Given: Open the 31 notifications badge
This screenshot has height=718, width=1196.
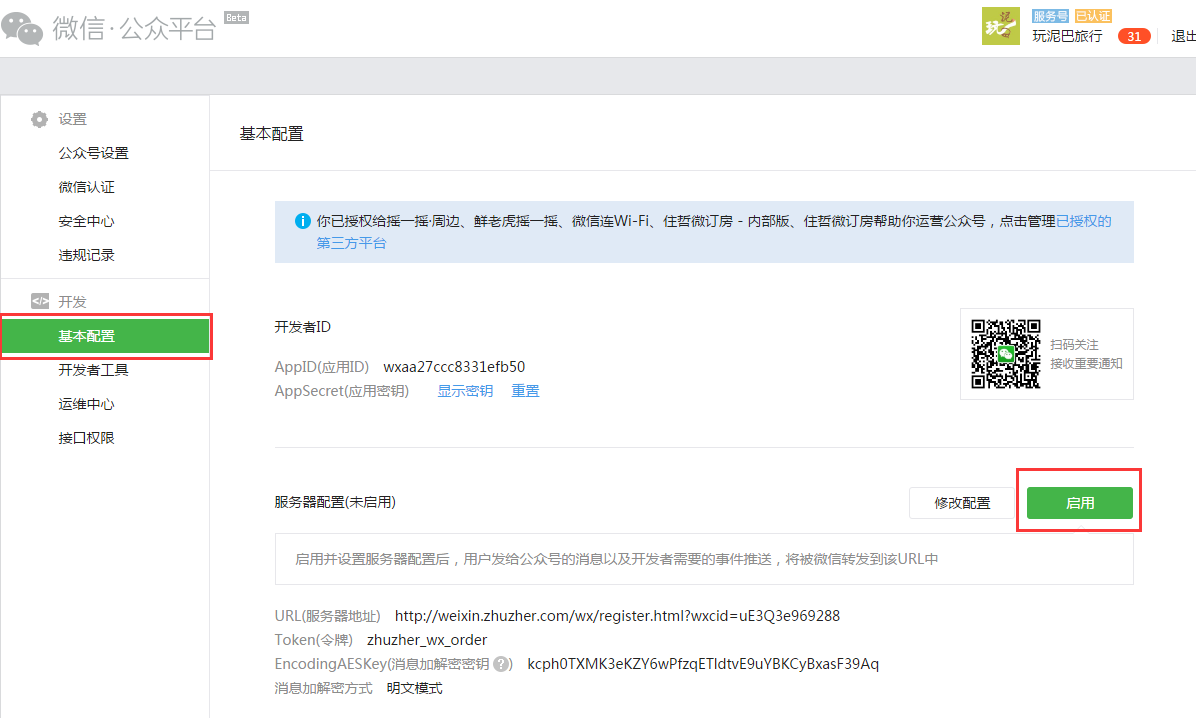Looking at the screenshot, I should (1134, 36).
